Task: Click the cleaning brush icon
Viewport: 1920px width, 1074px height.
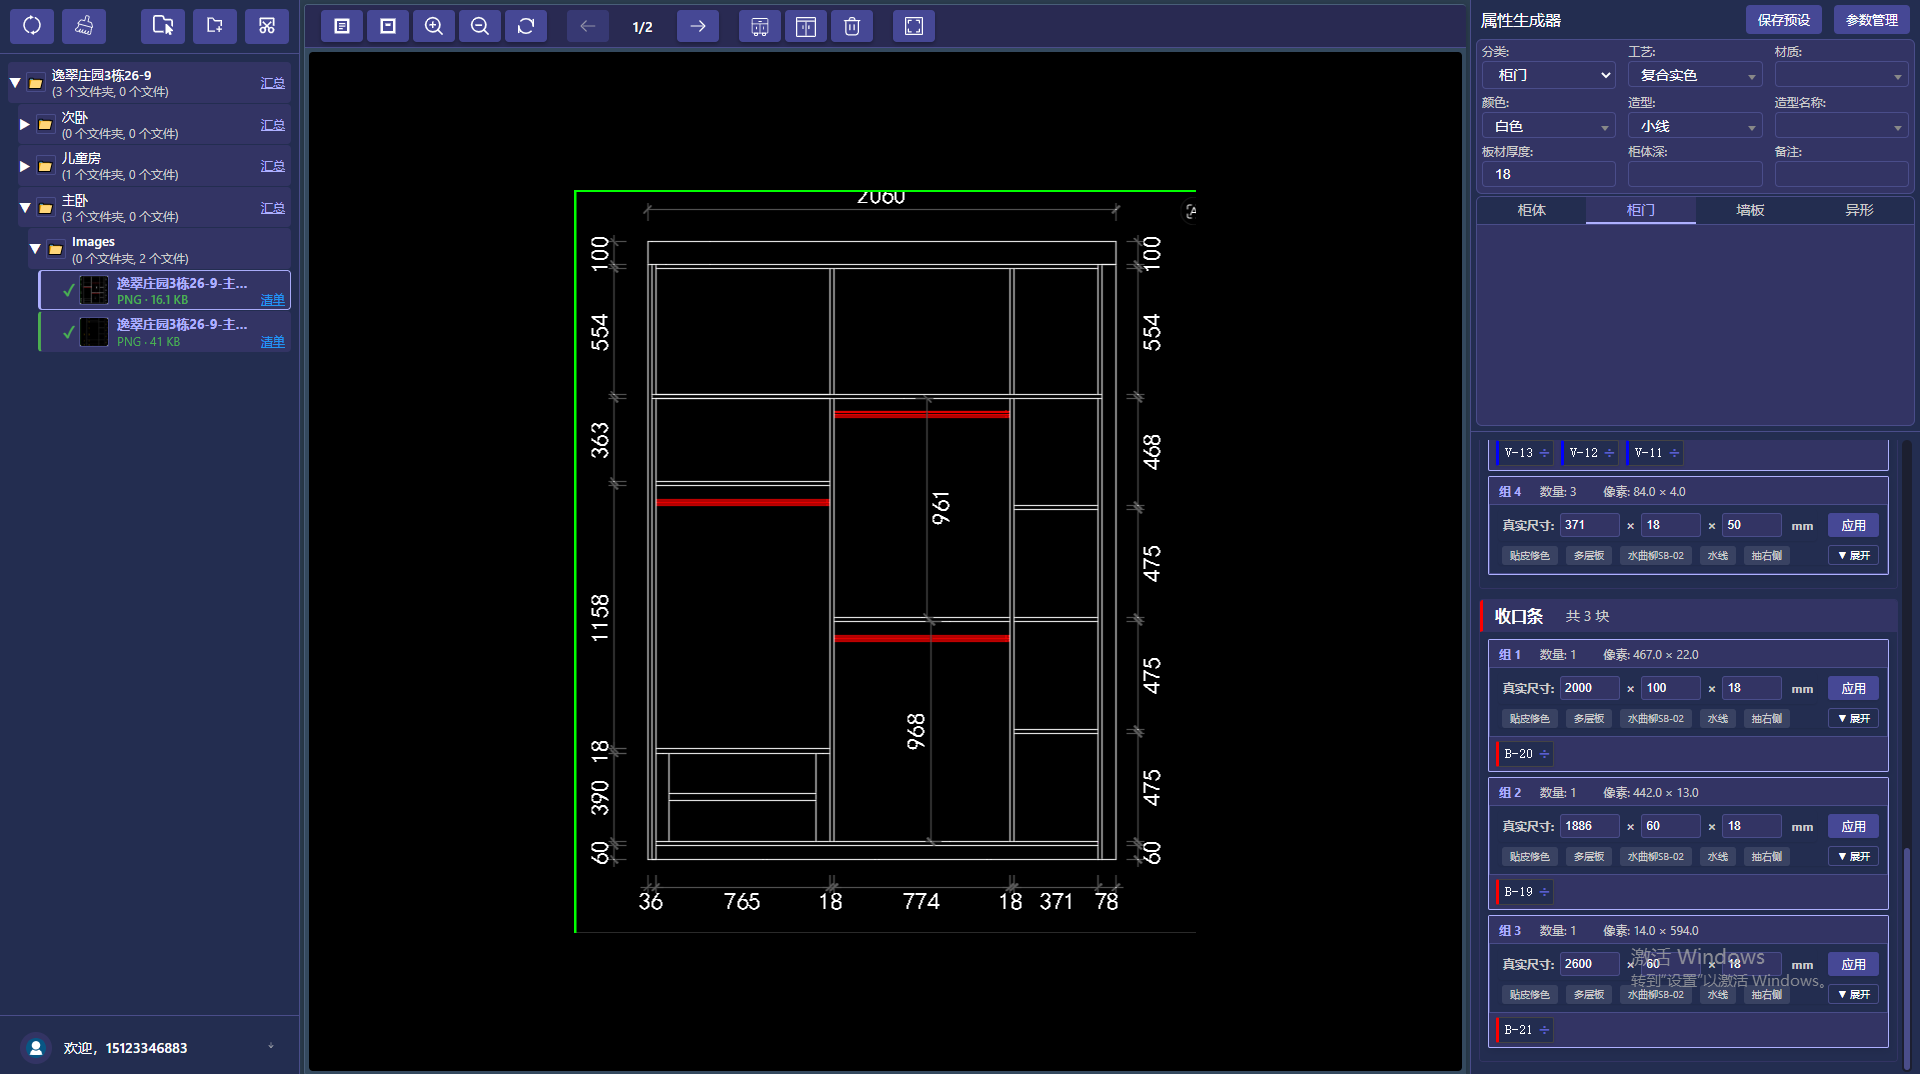Action: click(84, 26)
